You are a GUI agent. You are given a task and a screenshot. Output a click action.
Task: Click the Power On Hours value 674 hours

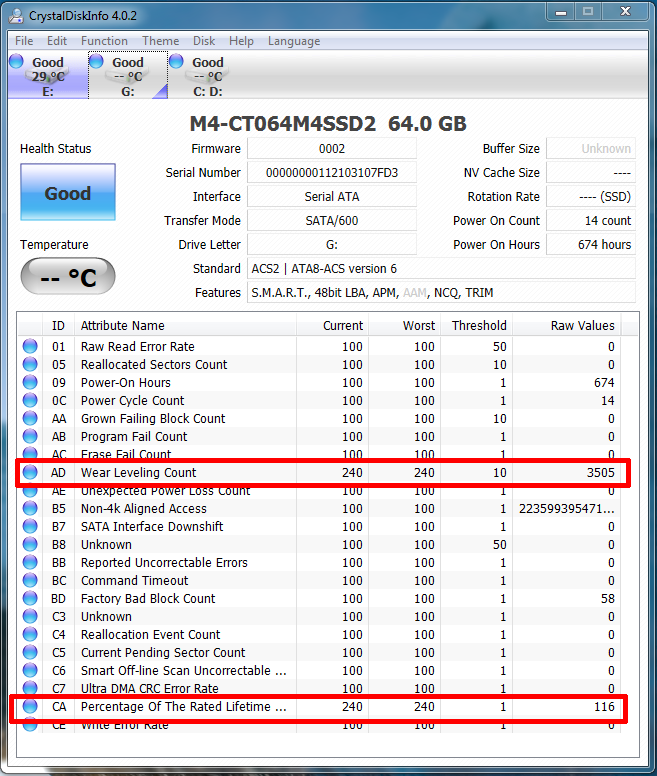pyautogui.click(x=591, y=244)
